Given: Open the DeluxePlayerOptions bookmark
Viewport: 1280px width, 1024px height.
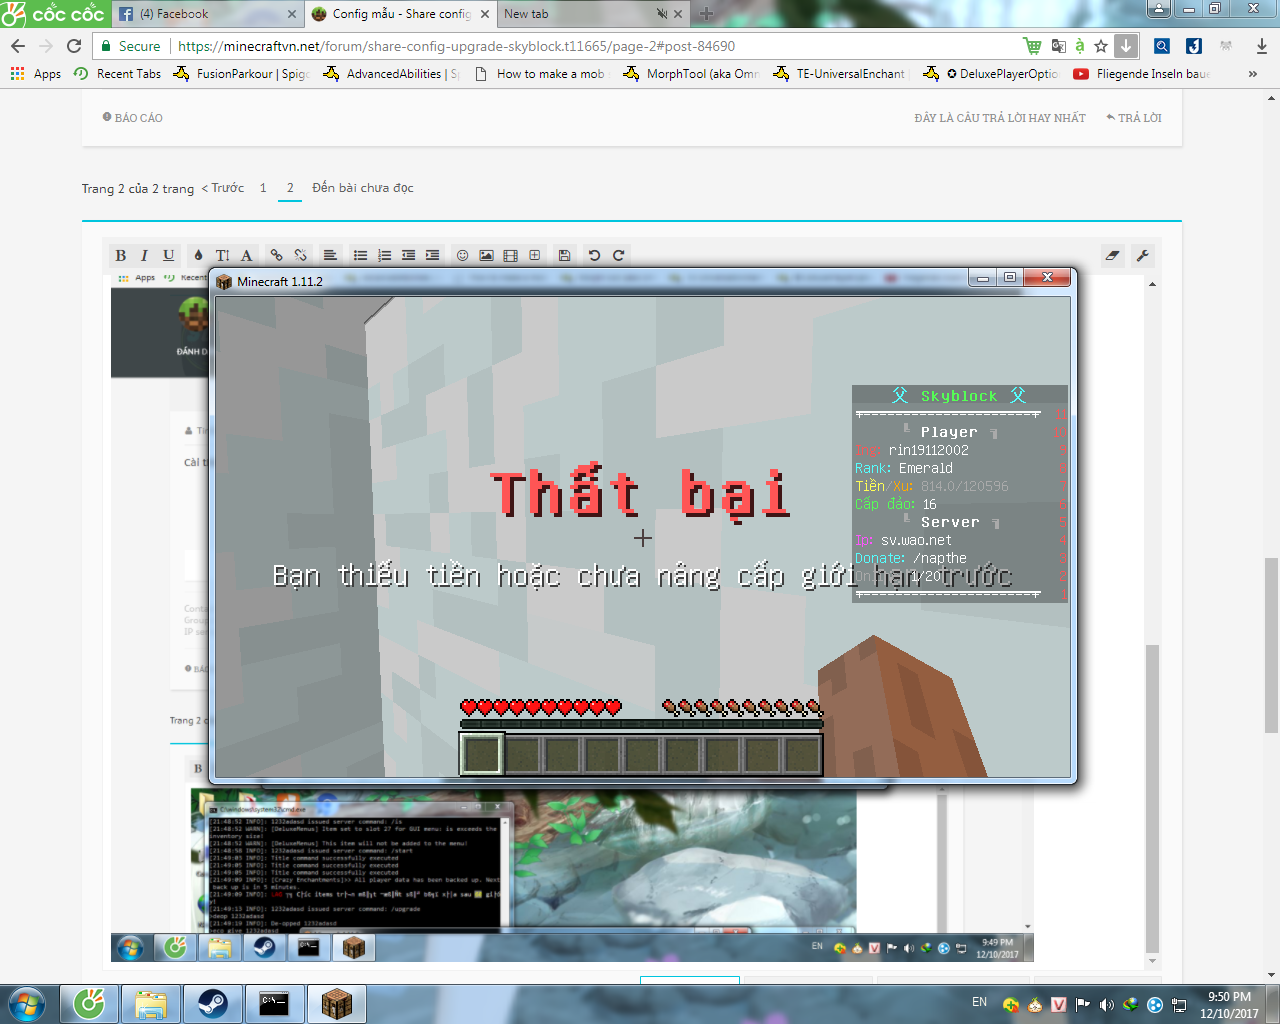Looking at the screenshot, I should (x=991, y=74).
